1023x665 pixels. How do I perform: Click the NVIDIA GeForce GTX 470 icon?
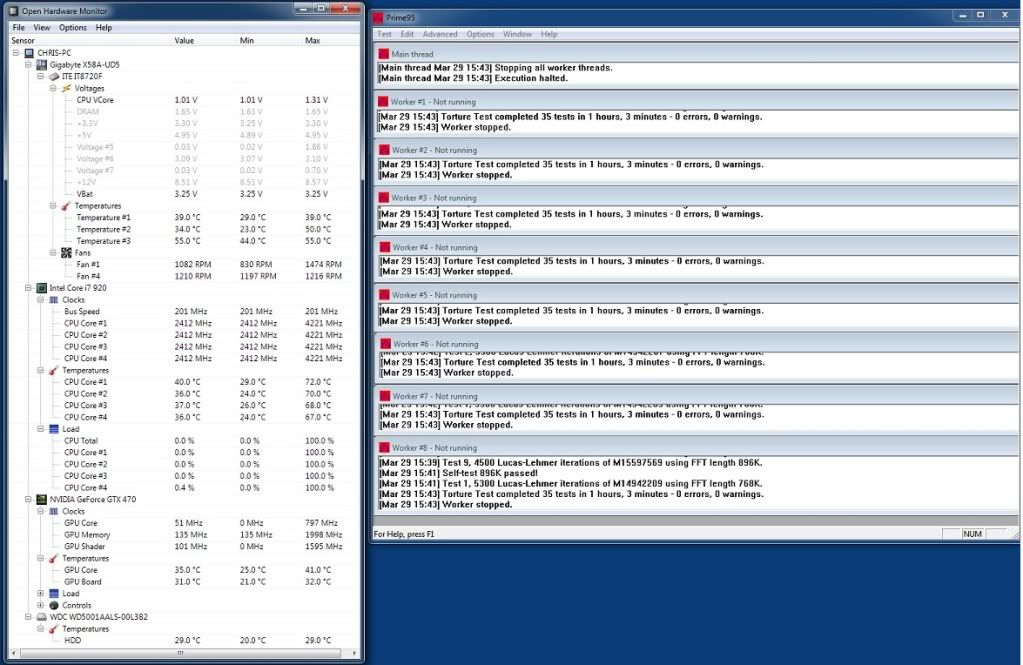(x=41, y=499)
